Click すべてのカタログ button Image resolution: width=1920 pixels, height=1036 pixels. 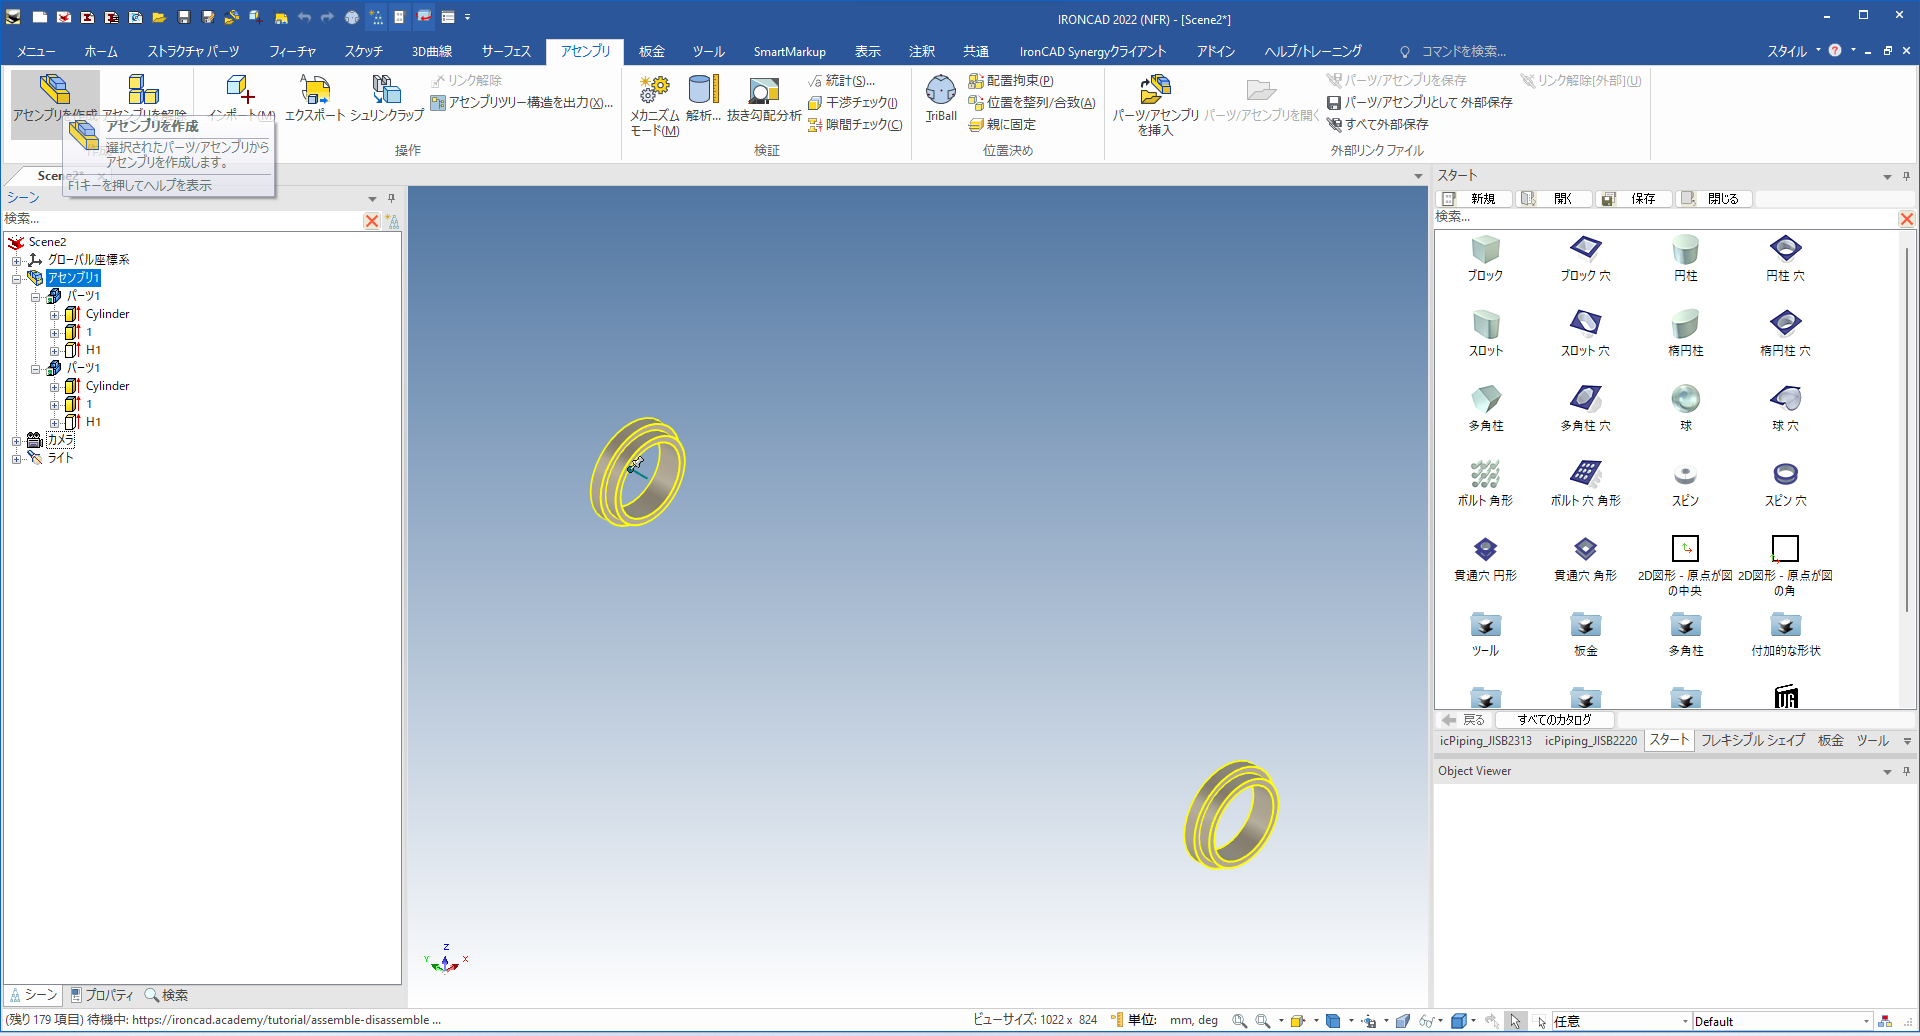click(x=1554, y=720)
